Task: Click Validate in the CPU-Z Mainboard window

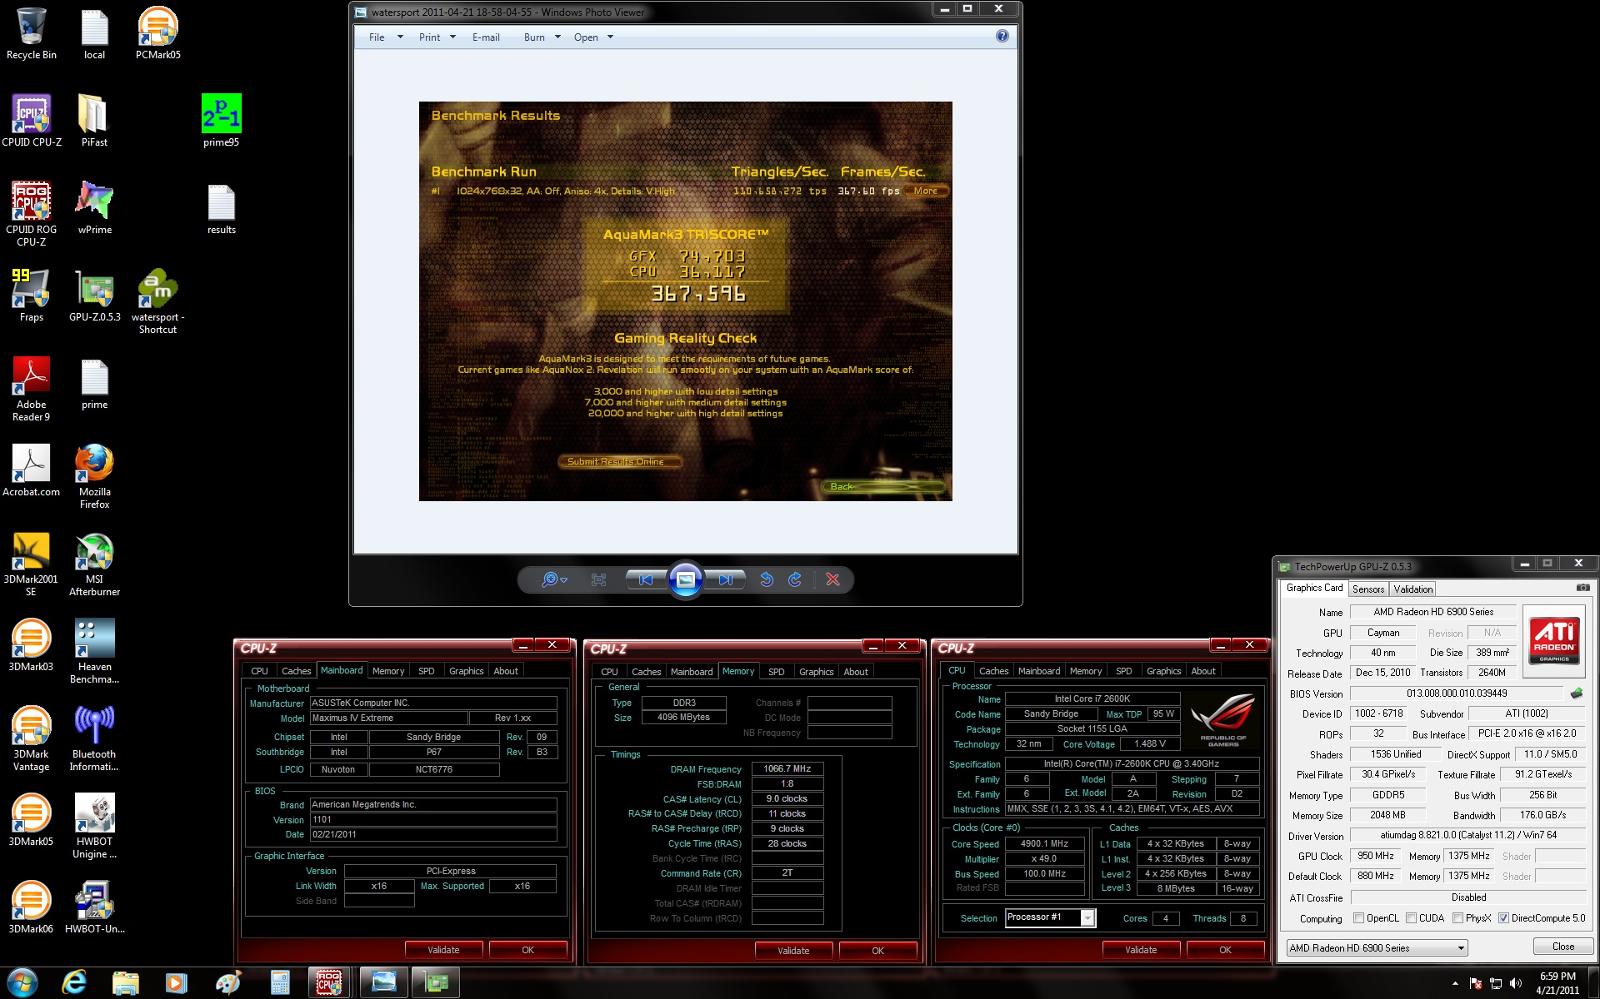Action: 443,950
